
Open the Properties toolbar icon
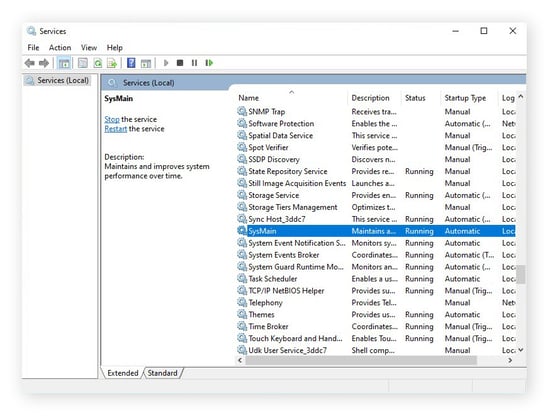tap(83, 63)
